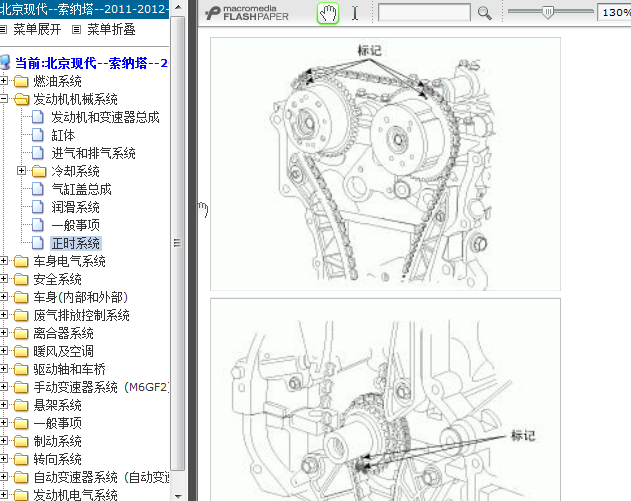Click the sidebar vertical scrollbar thumb

[177, 243]
